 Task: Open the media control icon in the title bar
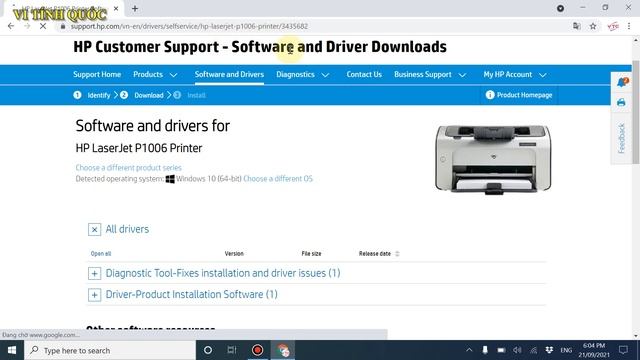pos(560,8)
